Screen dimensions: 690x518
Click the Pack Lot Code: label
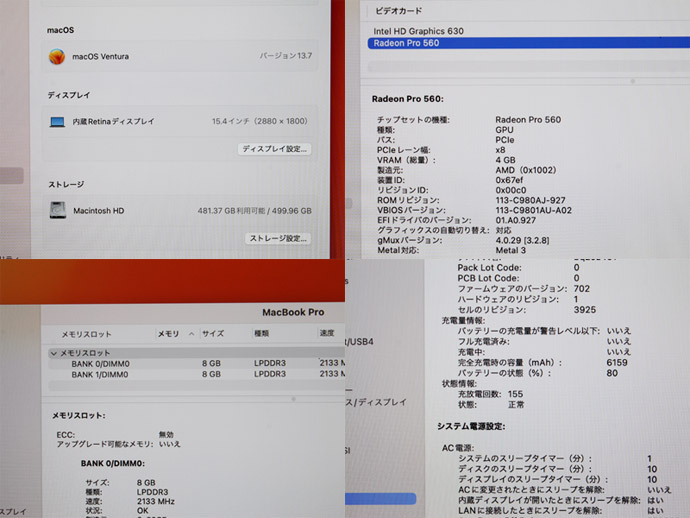tap(489, 268)
